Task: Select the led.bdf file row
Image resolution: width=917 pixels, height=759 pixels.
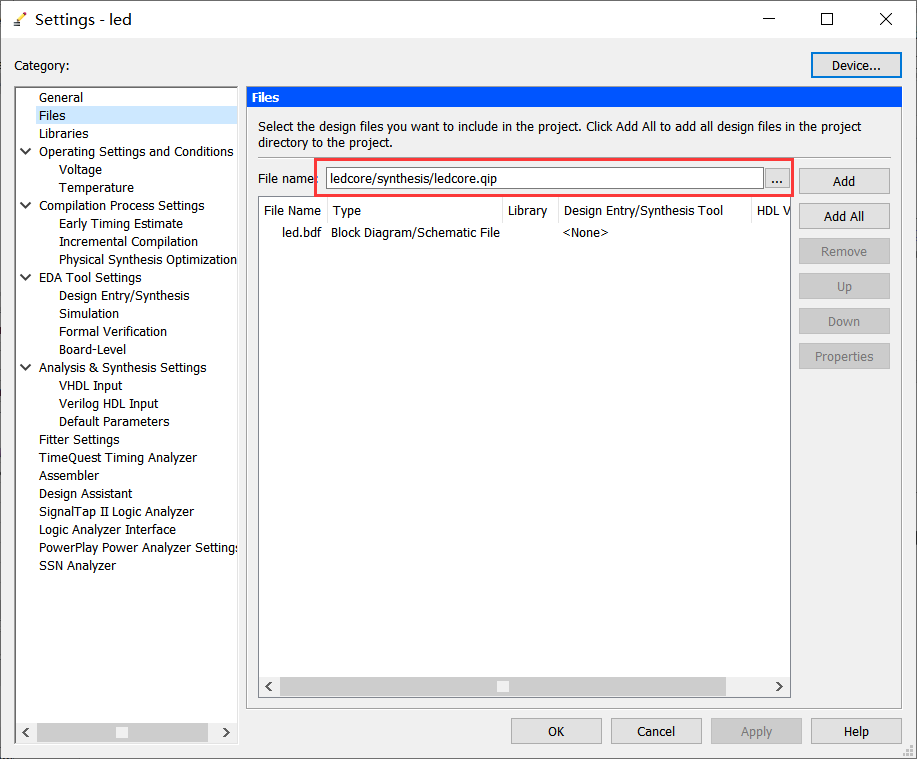Action: (299, 233)
